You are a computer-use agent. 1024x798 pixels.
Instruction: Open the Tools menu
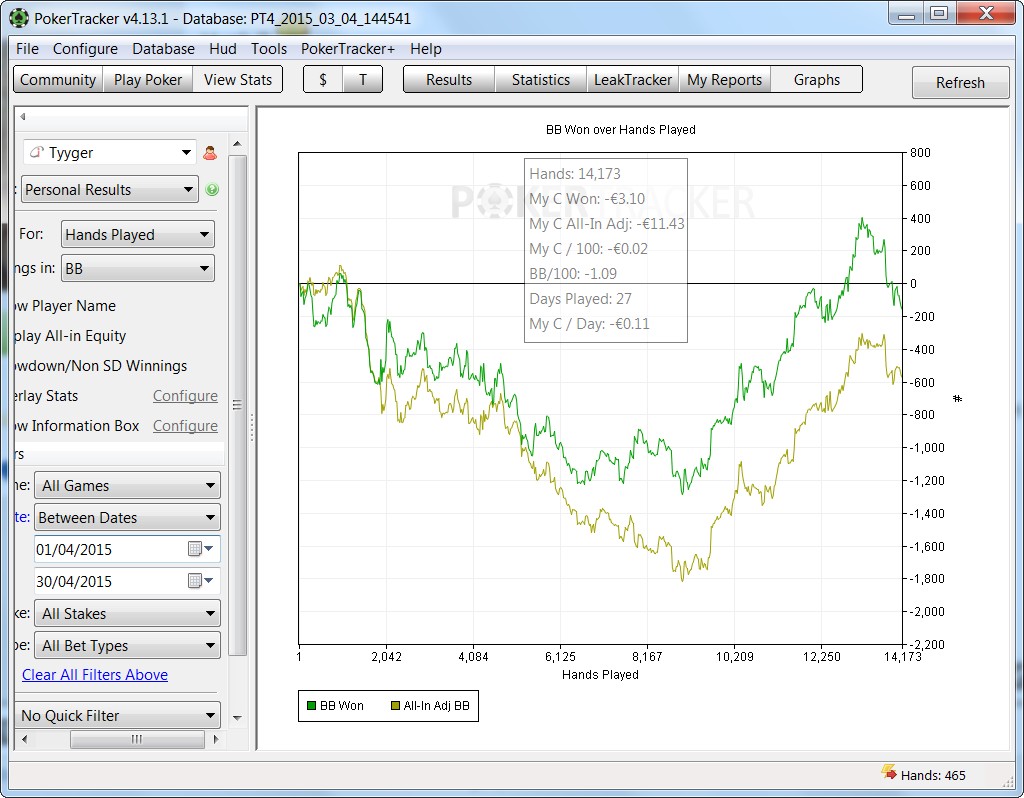click(269, 49)
